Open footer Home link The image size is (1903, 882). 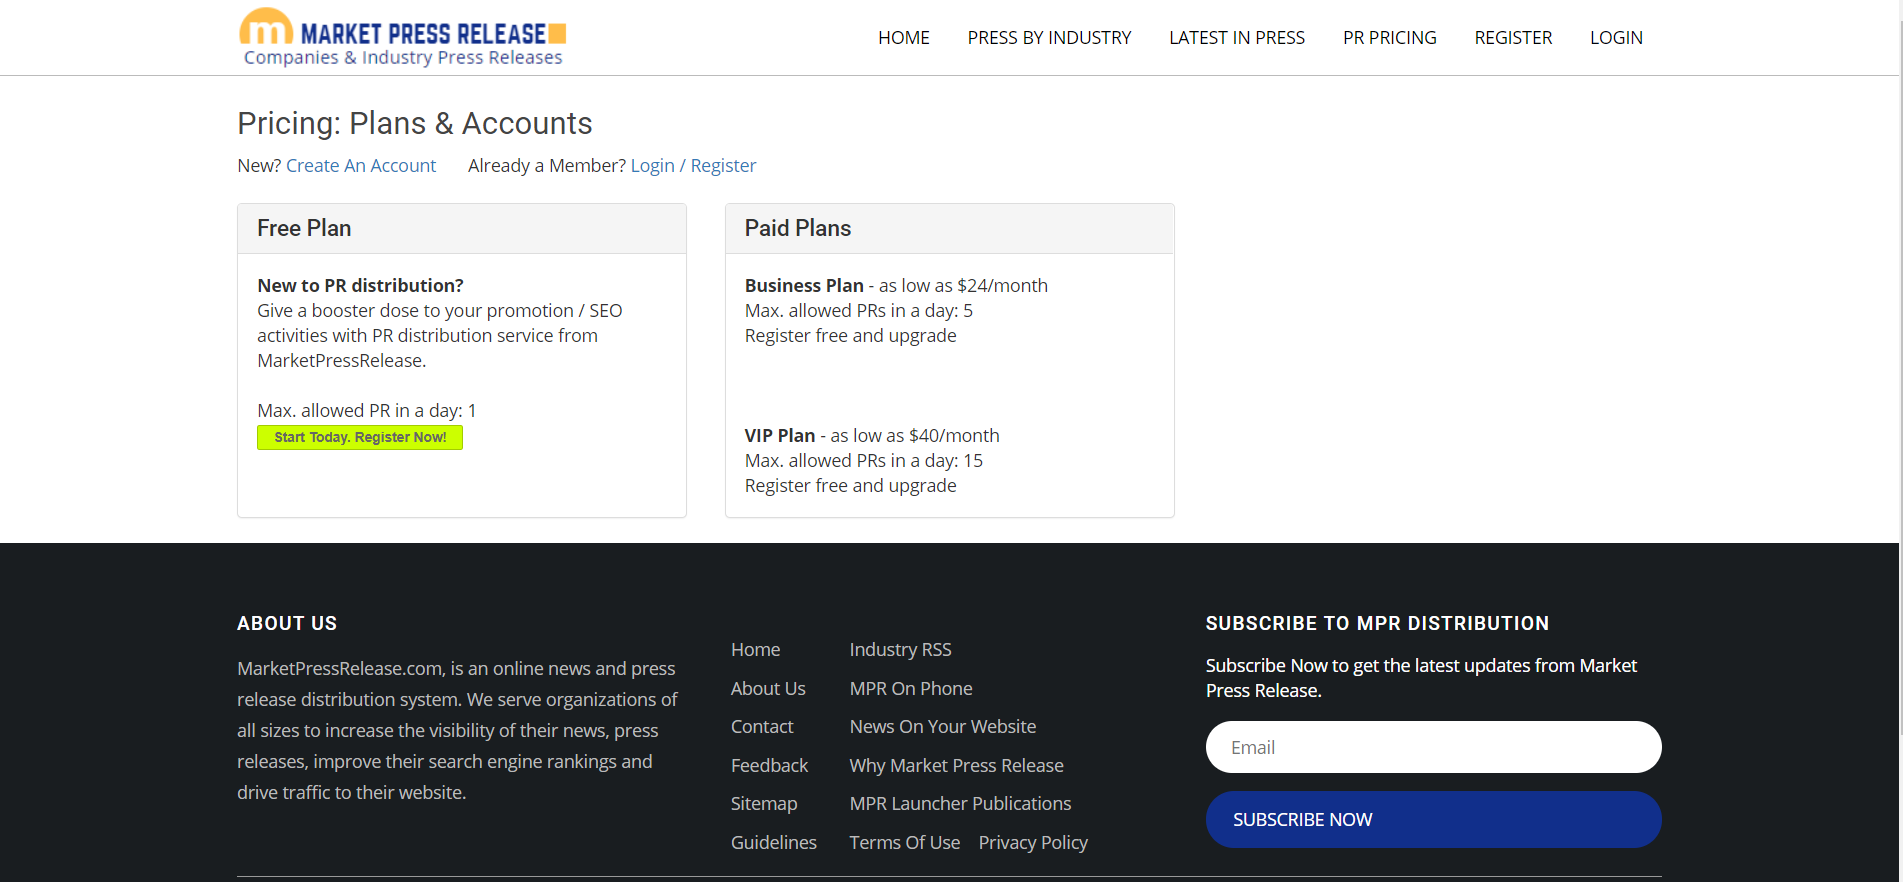[755, 650]
